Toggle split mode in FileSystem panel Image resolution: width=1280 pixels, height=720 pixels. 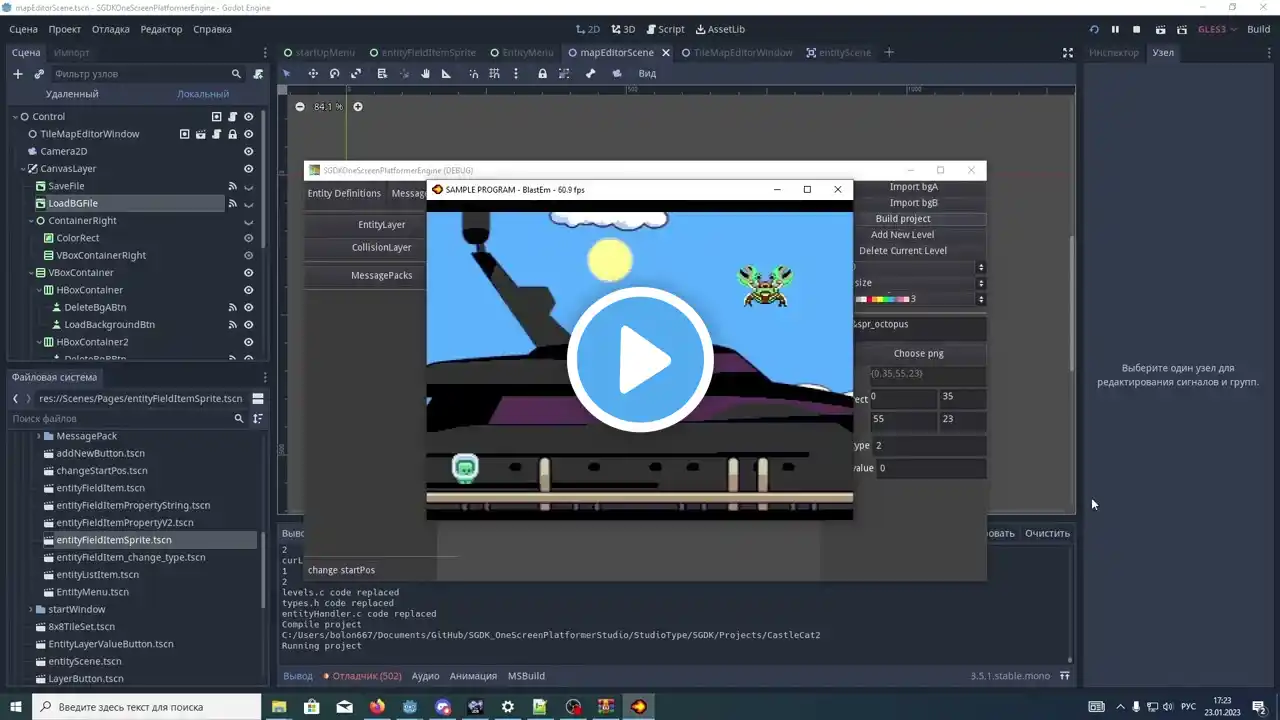[258, 398]
